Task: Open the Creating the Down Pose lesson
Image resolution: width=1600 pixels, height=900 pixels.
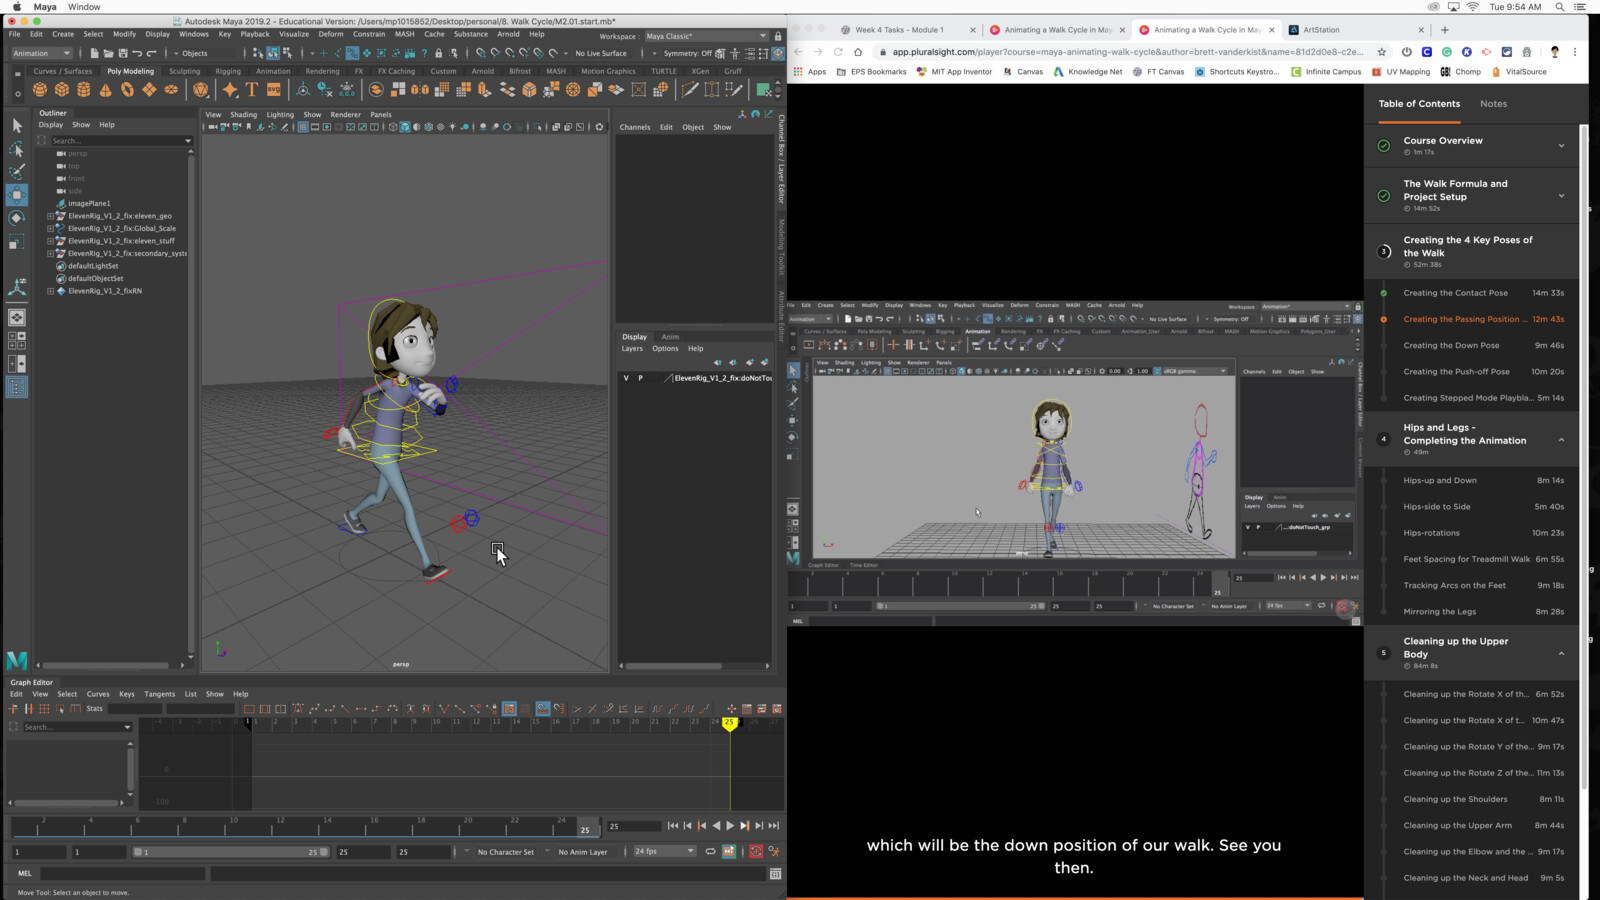Action: 1452,345
